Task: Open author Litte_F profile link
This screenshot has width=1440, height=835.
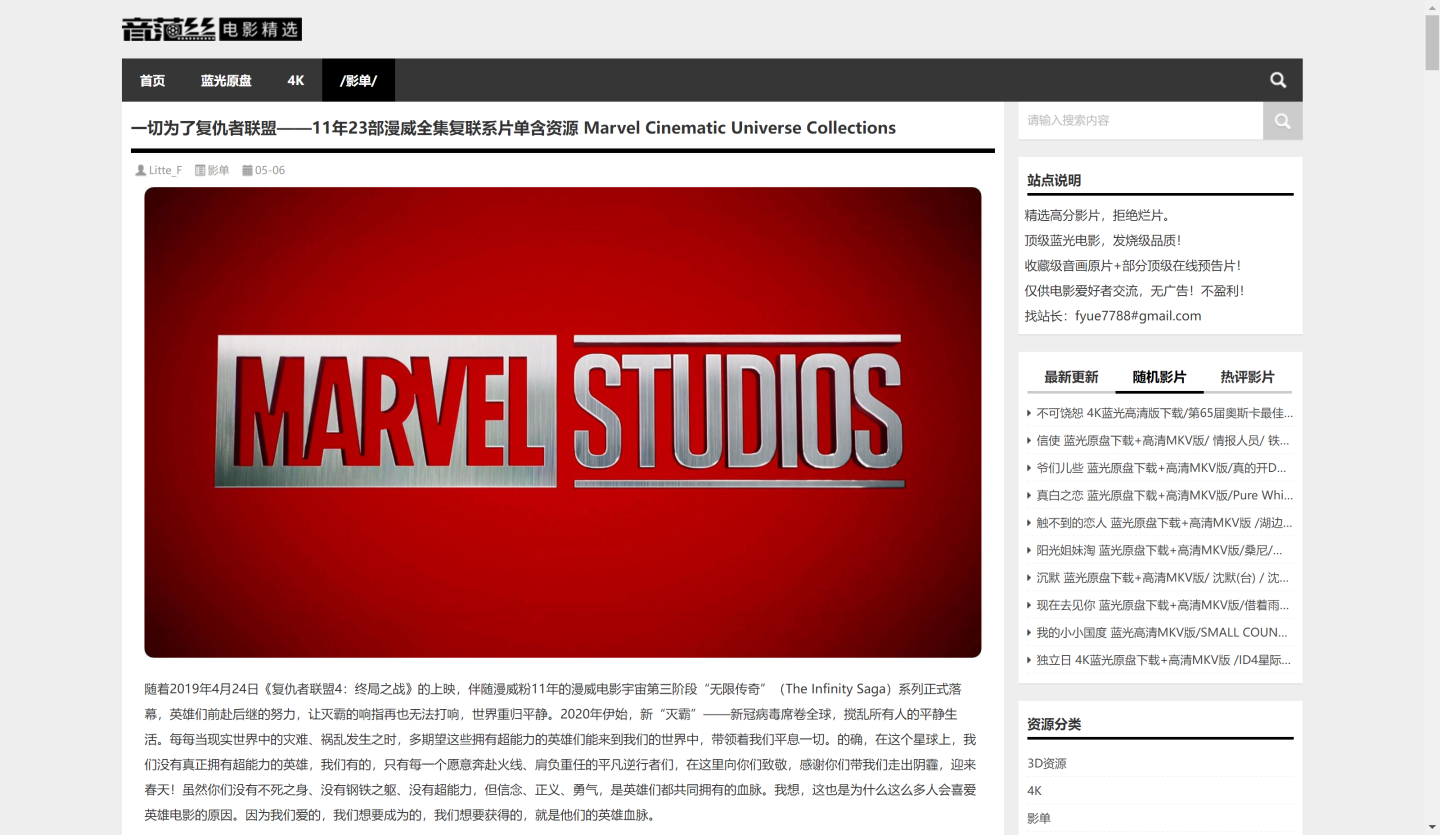Action: pos(165,170)
